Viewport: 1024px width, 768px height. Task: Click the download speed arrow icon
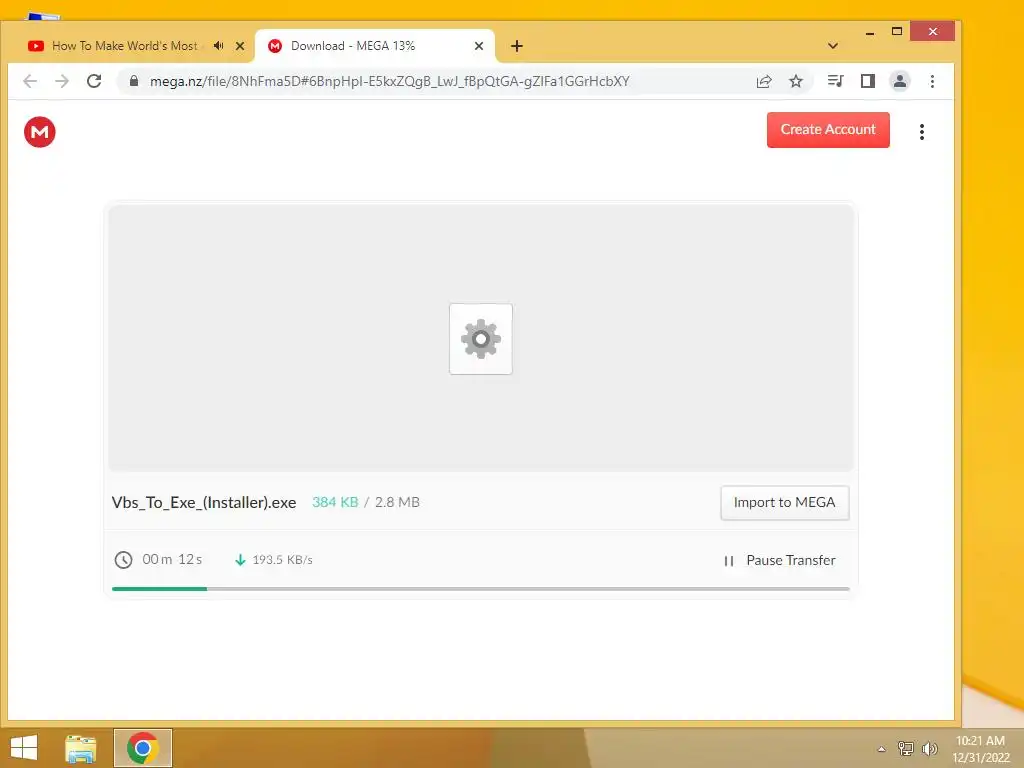240,560
